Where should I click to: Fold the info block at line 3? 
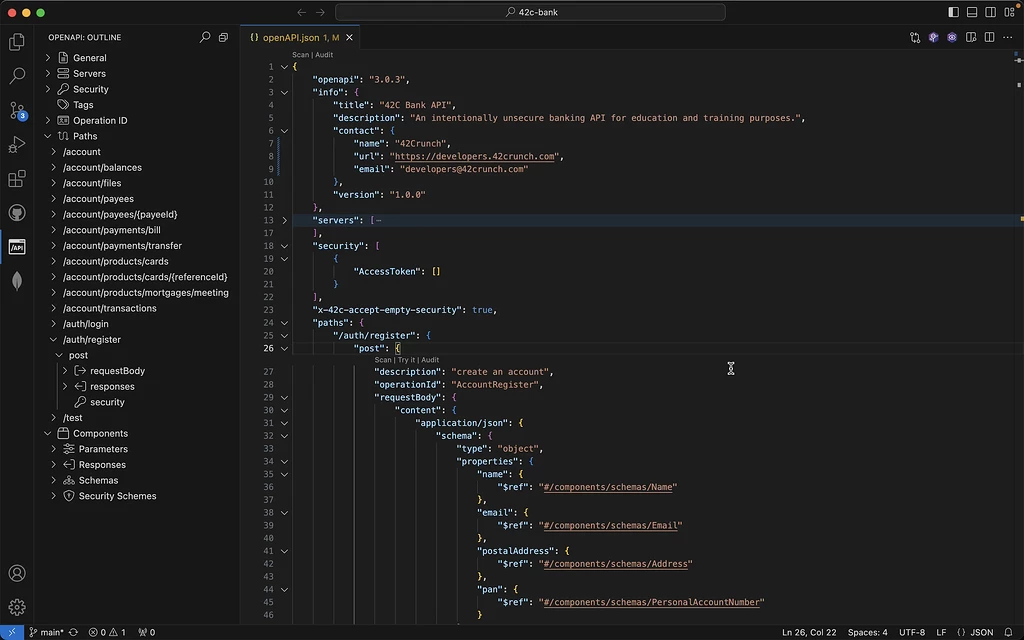tap(284, 92)
